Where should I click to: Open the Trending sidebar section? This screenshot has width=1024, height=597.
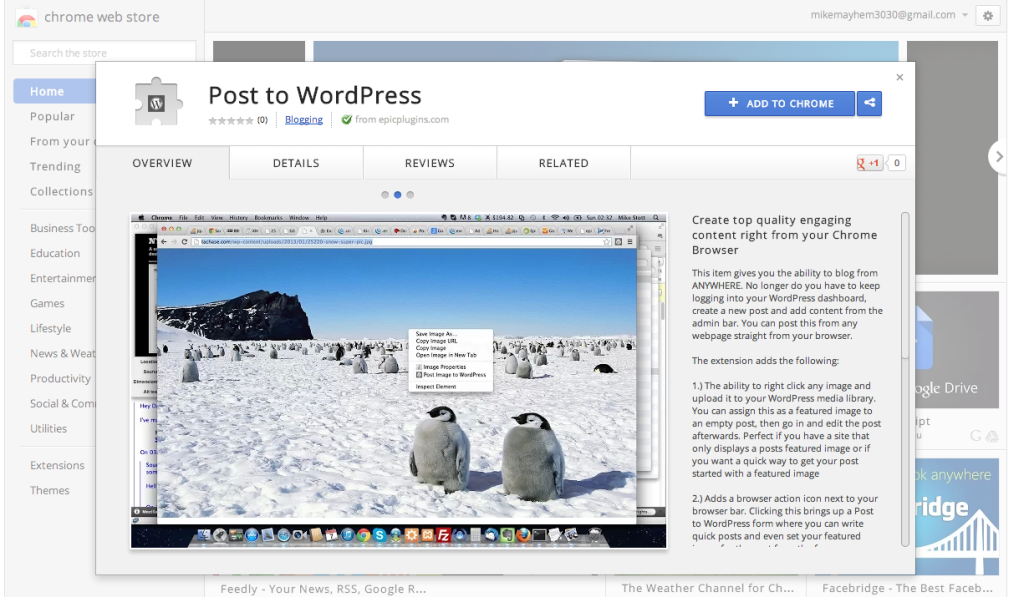(55, 167)
